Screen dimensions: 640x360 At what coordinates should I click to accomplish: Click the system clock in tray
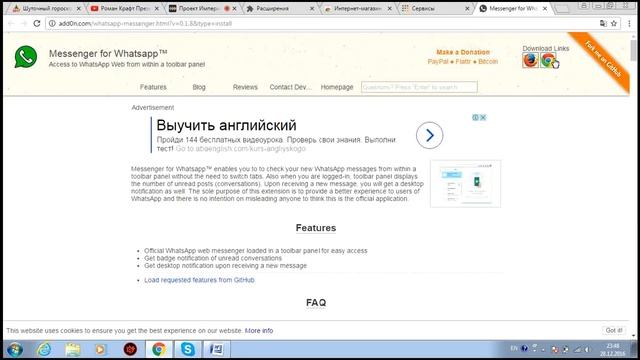[613, 350]
